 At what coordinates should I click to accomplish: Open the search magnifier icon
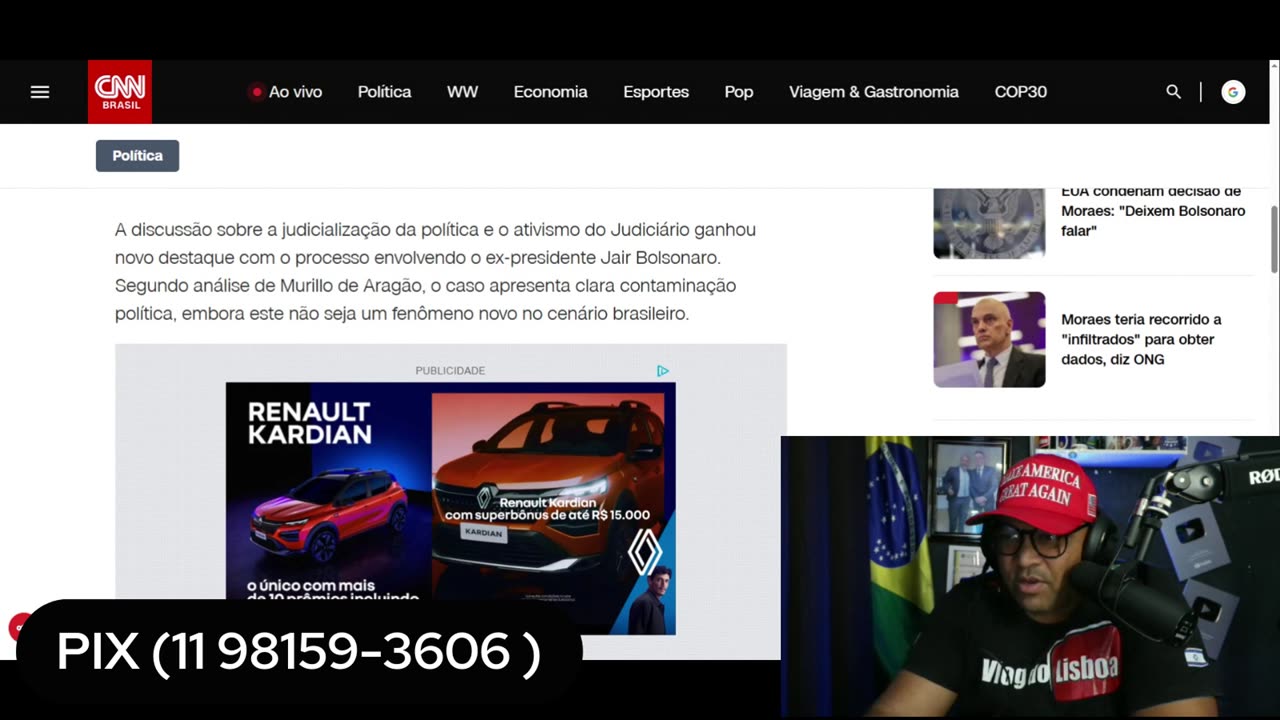click(x=1174, y=92)
